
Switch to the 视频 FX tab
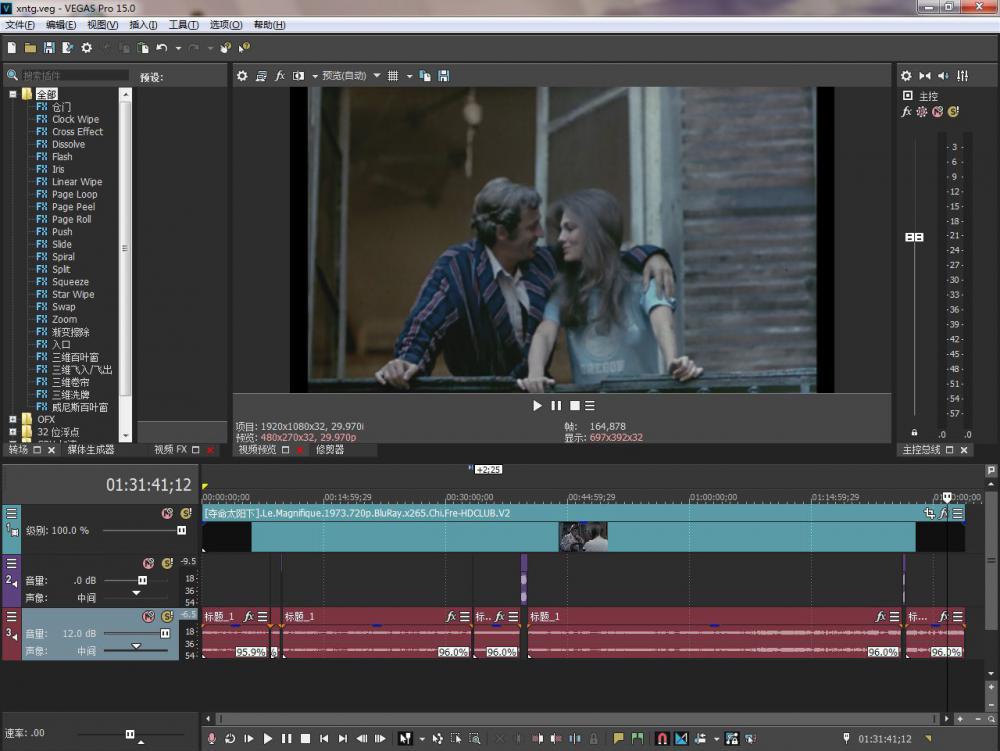(170, 449)
